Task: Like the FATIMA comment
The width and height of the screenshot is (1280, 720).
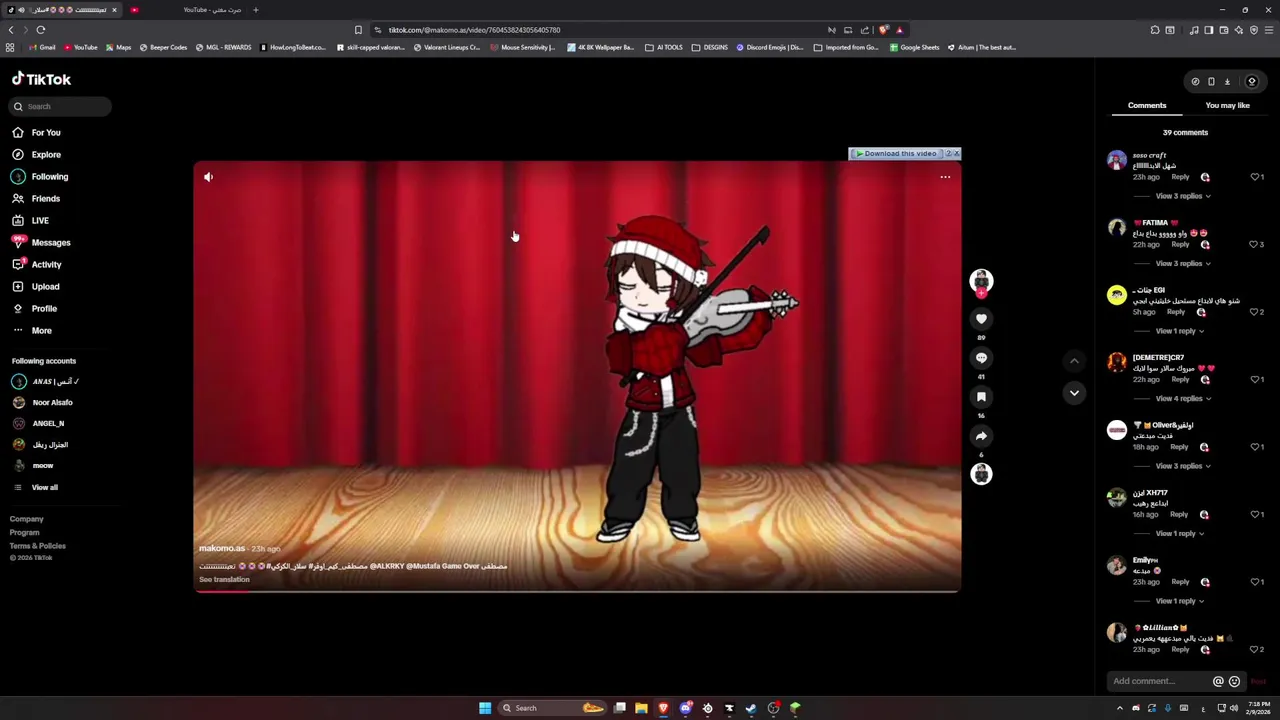Action: pos(1253,244)
